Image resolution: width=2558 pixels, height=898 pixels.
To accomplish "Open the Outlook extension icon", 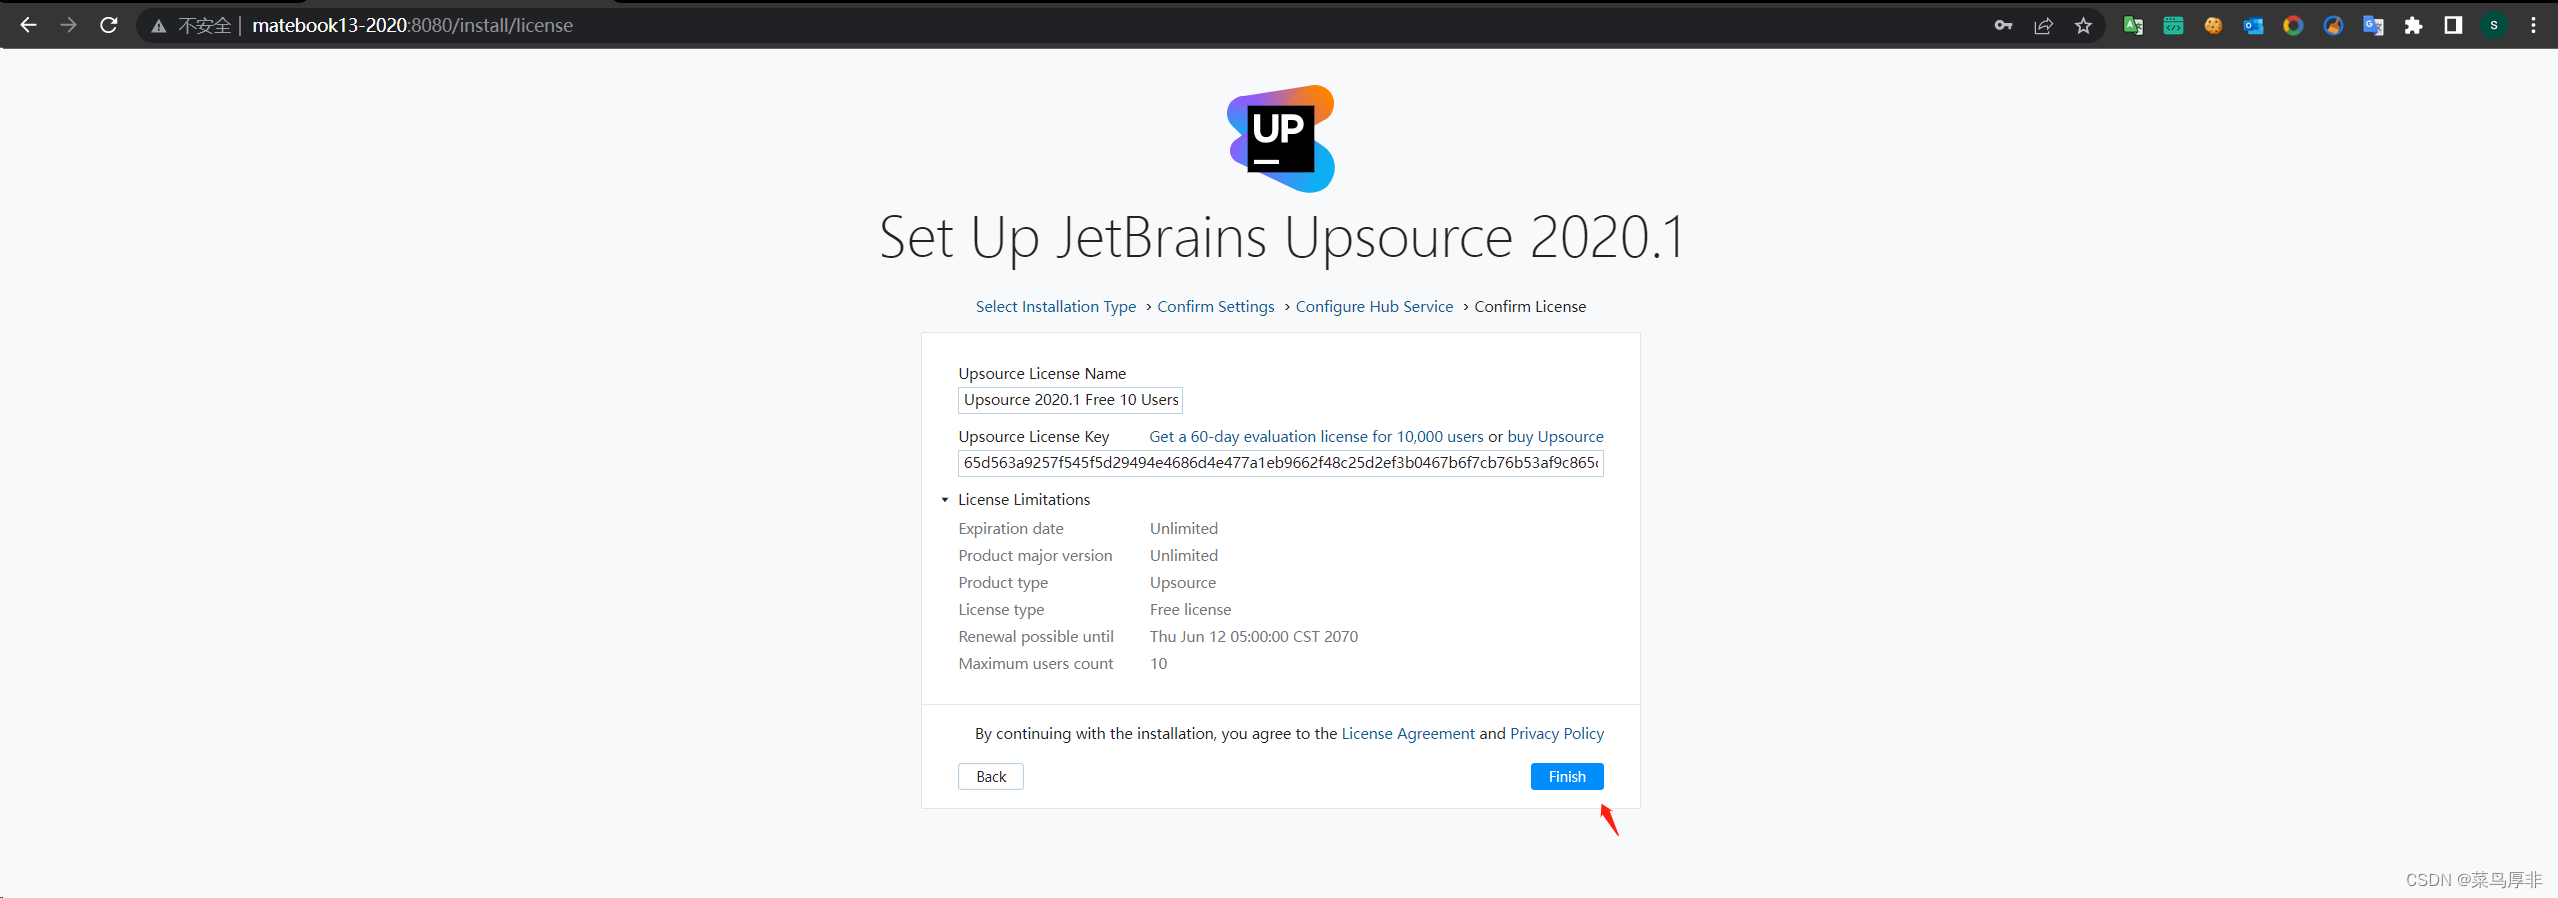I will (2253, 26).
